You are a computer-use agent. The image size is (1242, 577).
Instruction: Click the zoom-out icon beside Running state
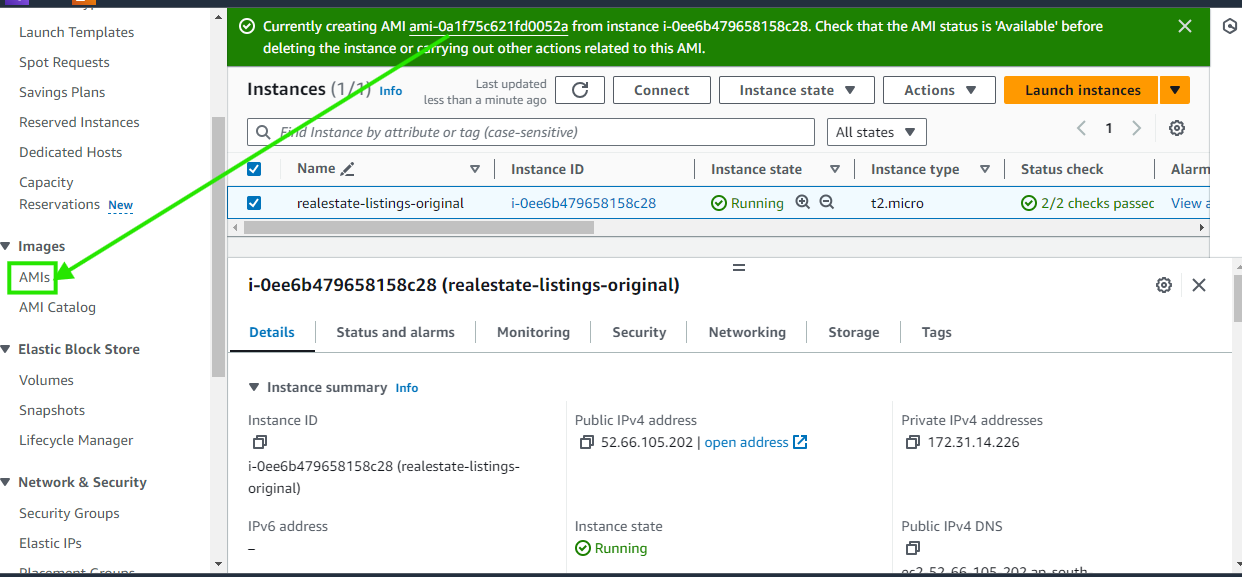pos(827,203)
